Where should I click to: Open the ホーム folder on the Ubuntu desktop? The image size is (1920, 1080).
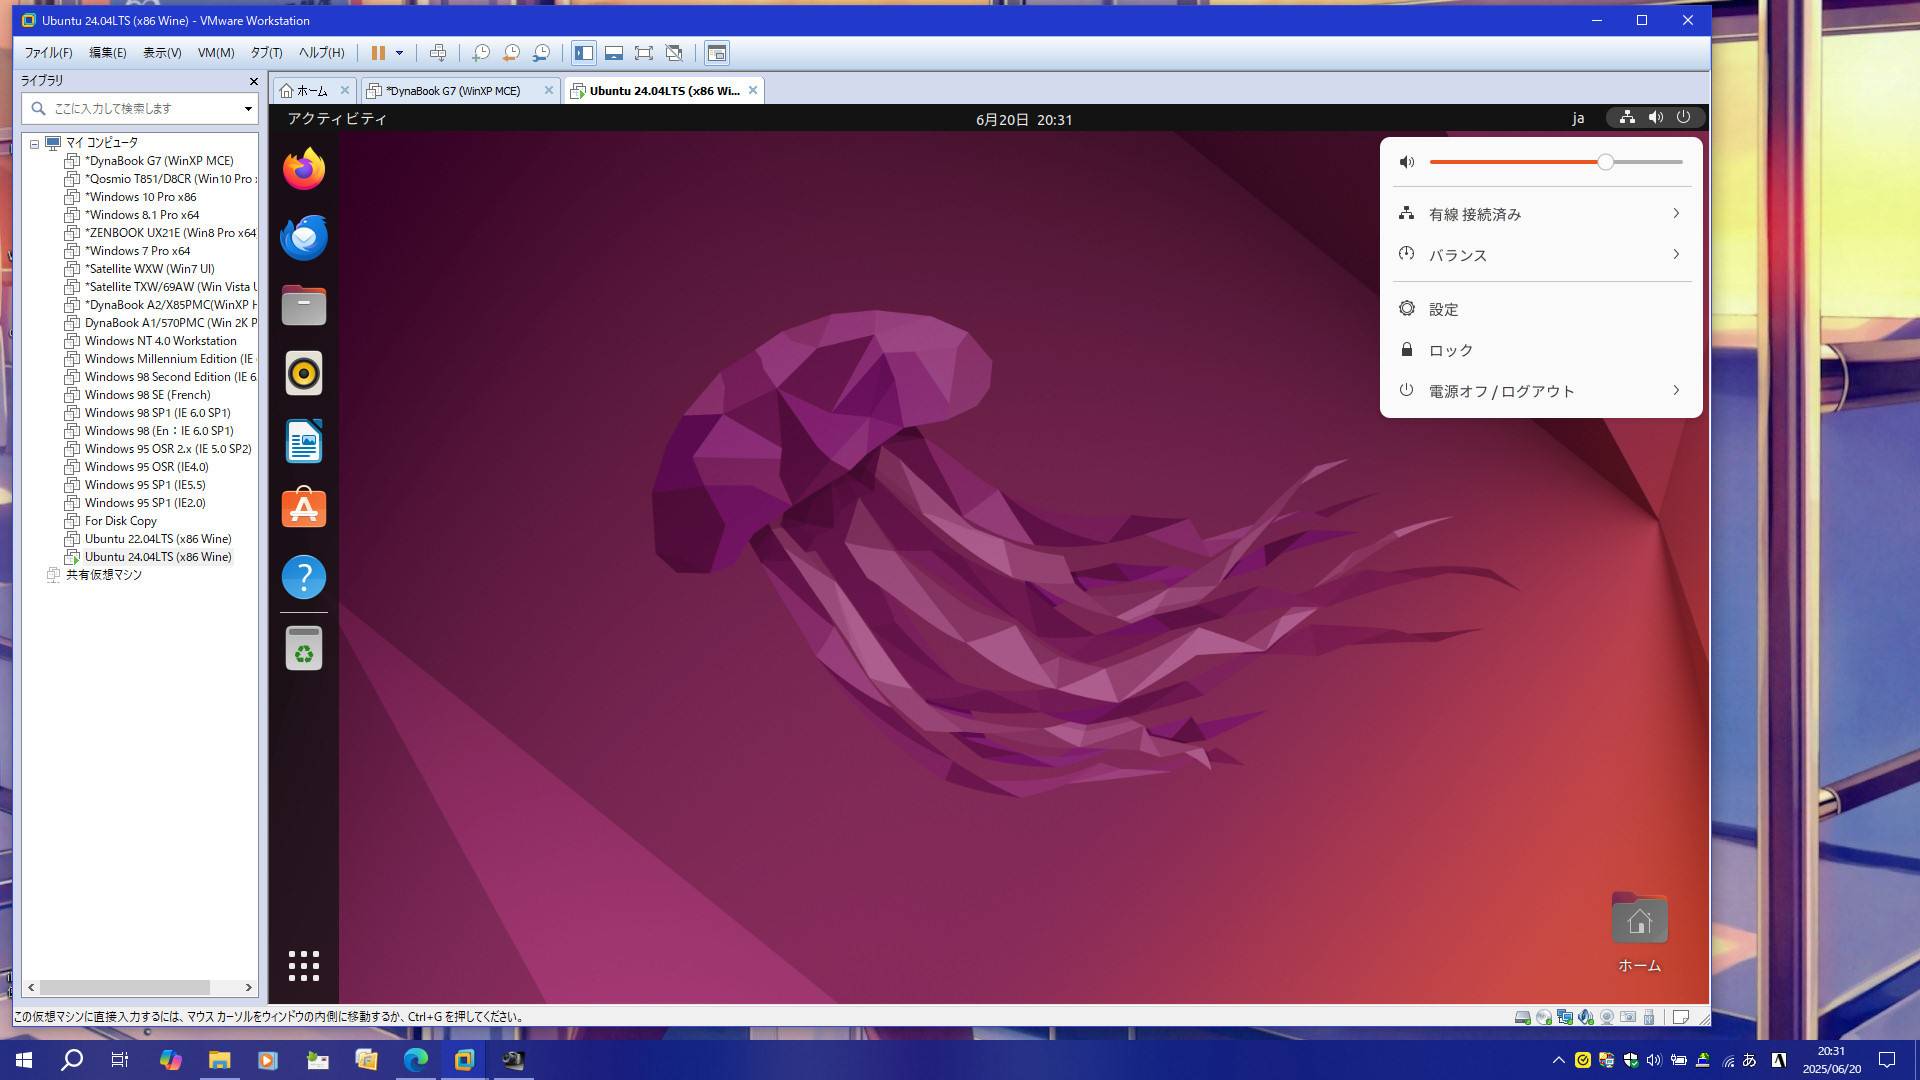pos(1639,932)
